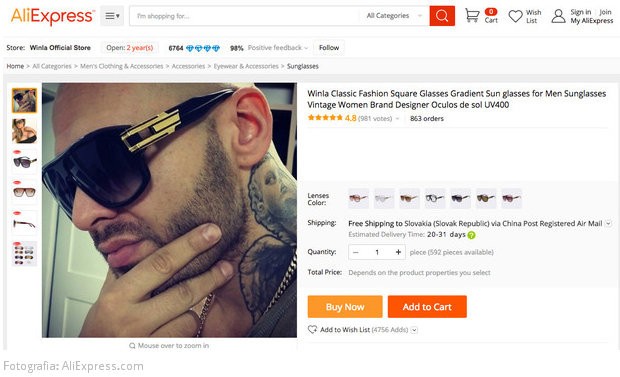
Task: Expand the All Categories search dropdown
Action: pos(394,16)
